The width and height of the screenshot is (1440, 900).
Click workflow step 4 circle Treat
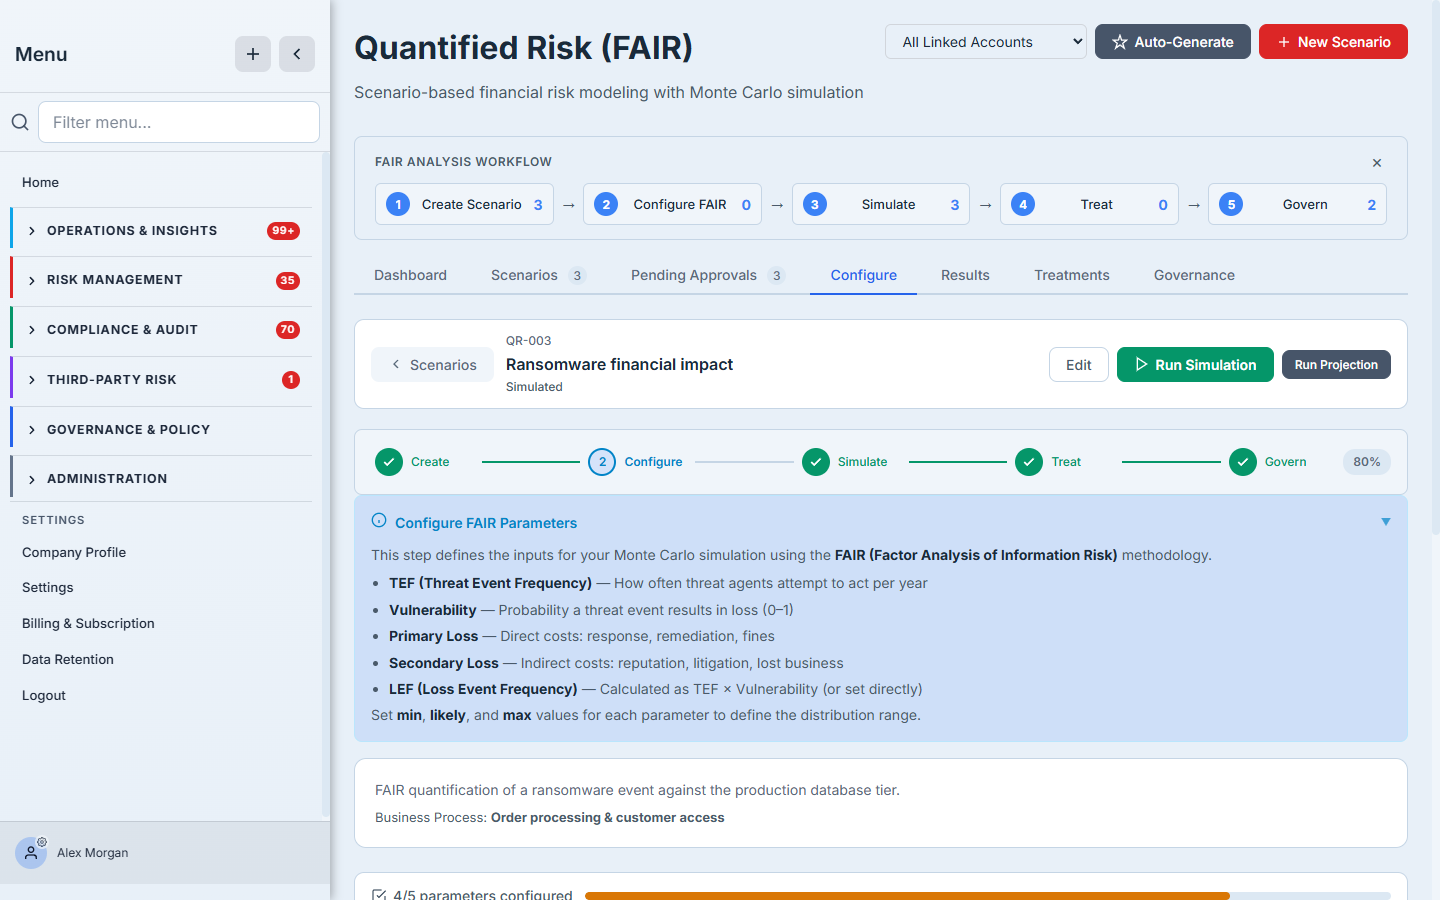[x=1023, y=204]
